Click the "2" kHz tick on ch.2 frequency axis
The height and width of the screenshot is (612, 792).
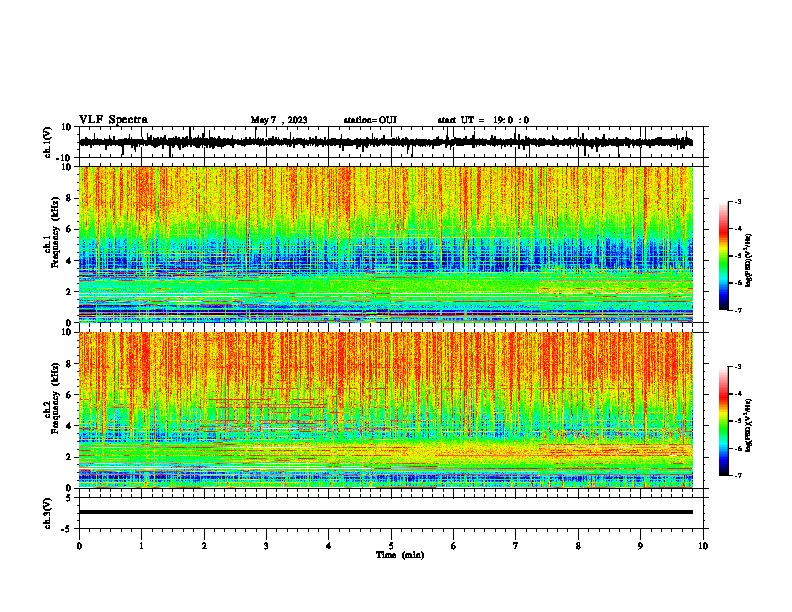tap(69, 457)
